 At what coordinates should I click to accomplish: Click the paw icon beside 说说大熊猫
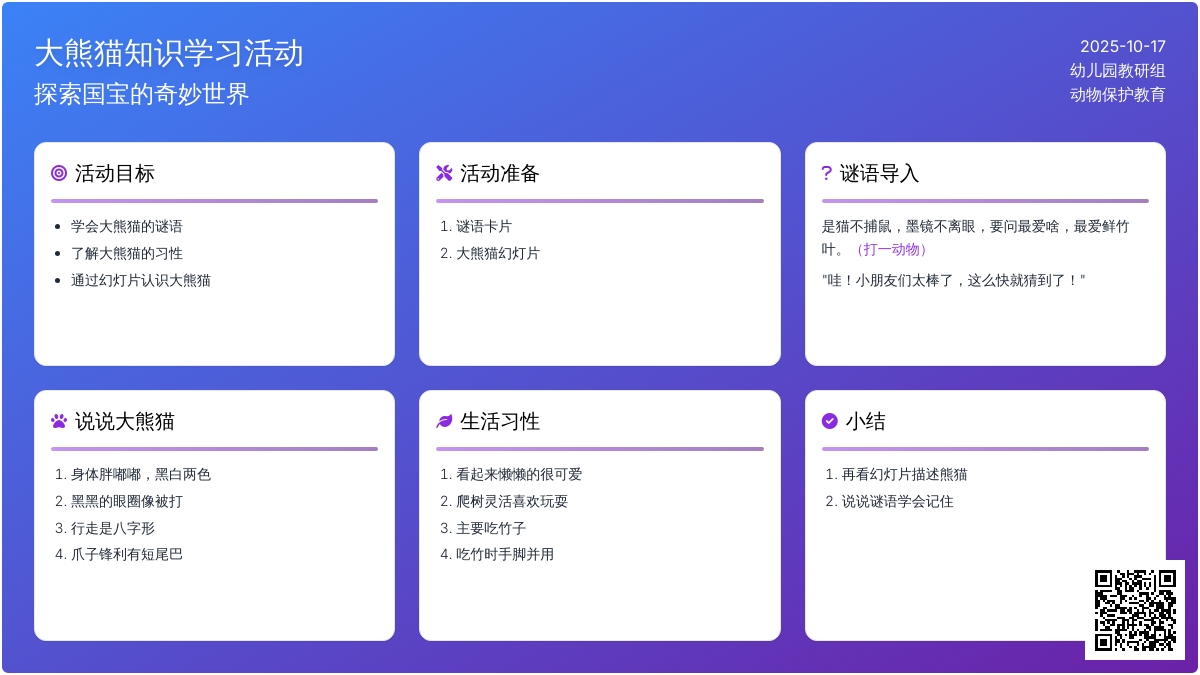click(59, 421)
